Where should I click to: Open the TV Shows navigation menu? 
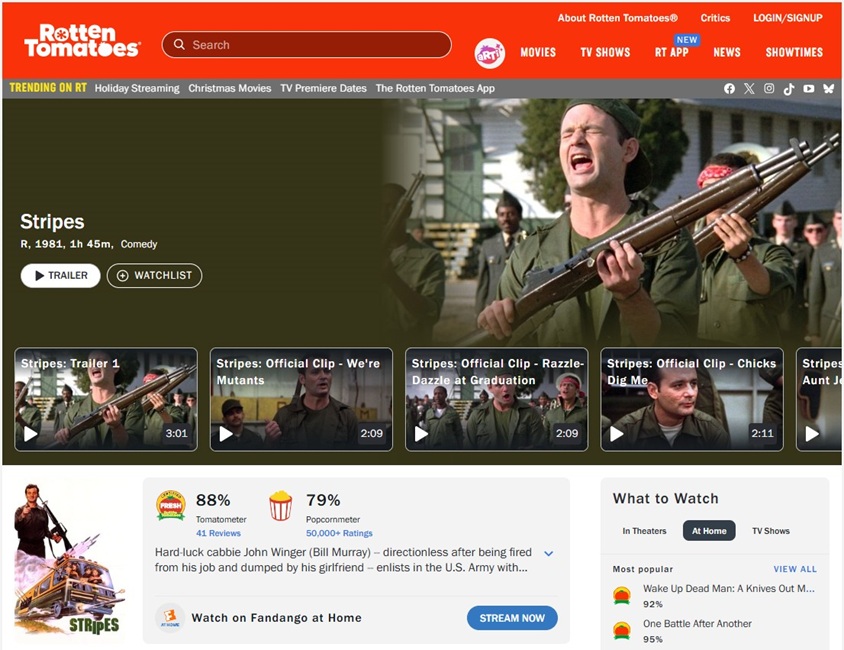[605, 52]
